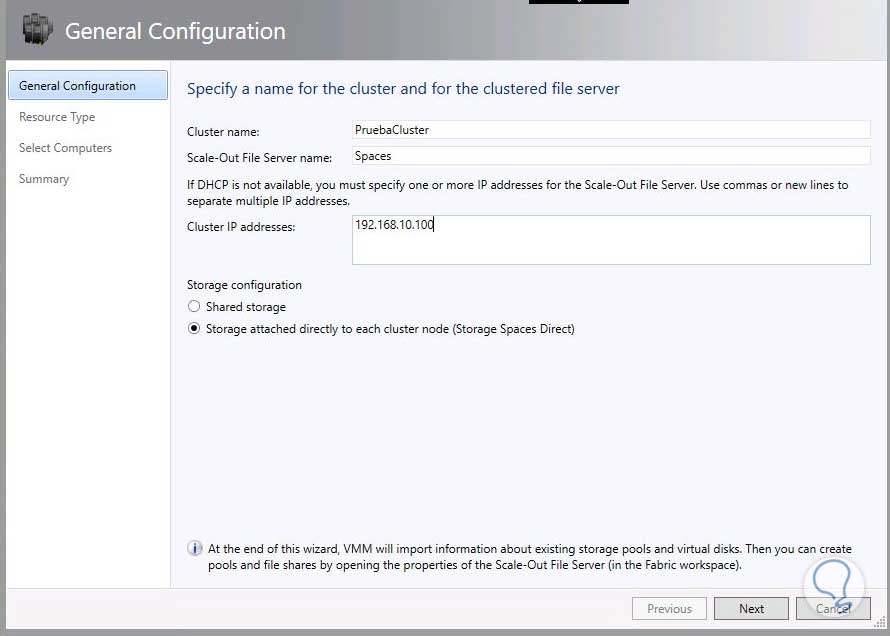Select the Shared storage radio button
This screenshot has height=636, width=890.
coord(194,306)
